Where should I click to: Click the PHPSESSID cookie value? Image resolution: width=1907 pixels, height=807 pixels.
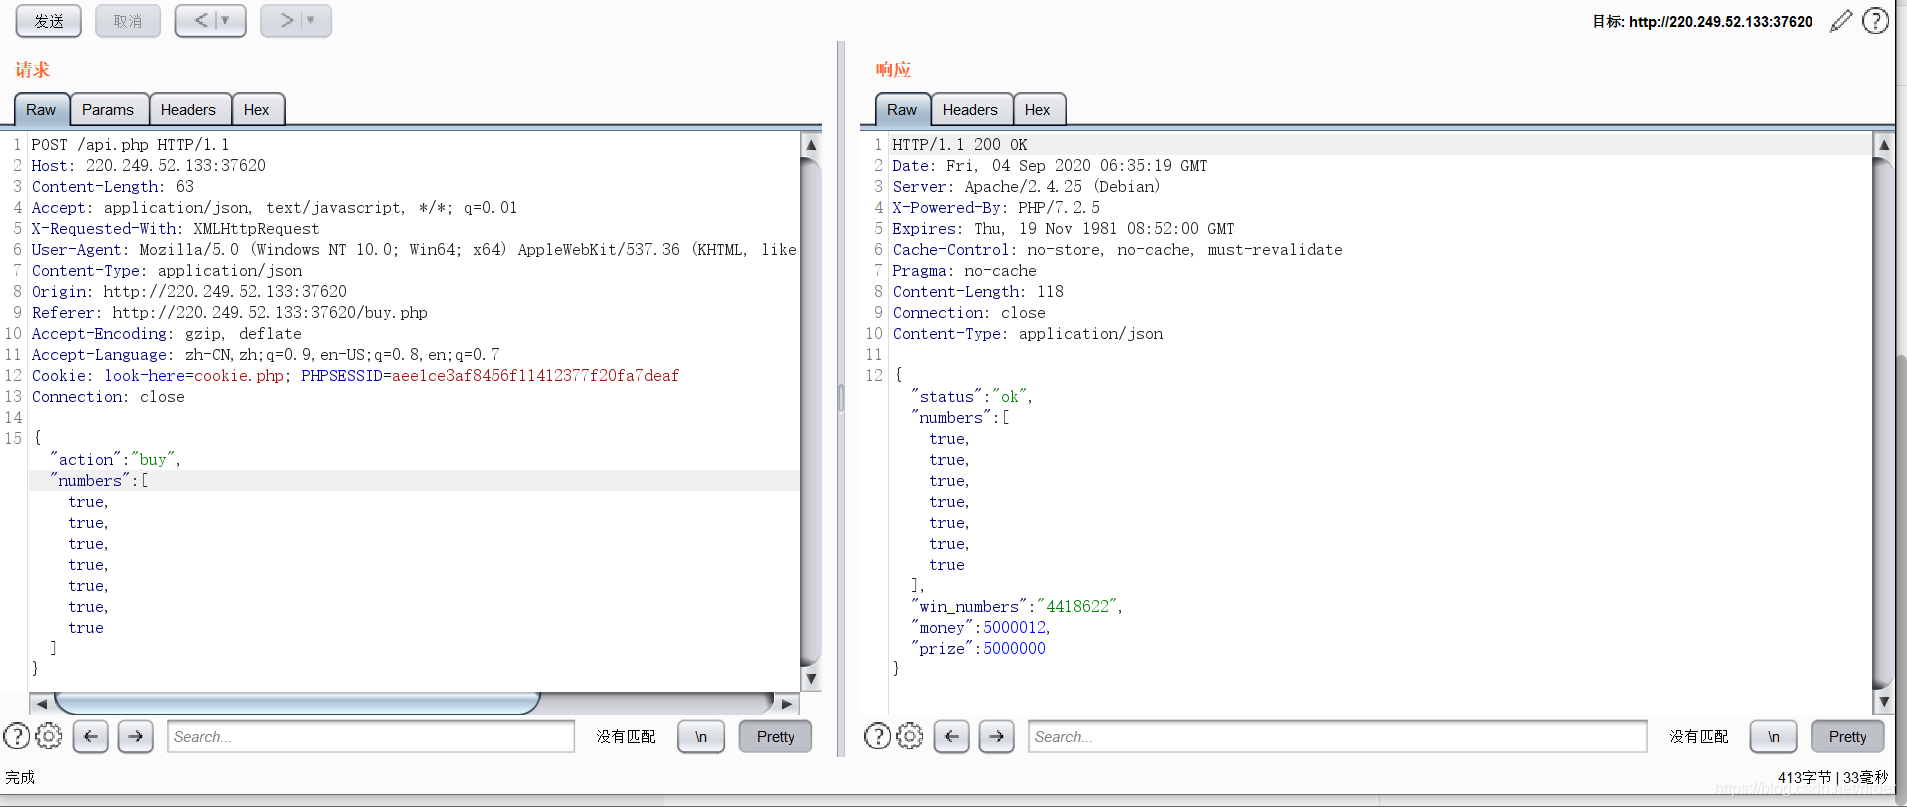click(x=535, y=376)
